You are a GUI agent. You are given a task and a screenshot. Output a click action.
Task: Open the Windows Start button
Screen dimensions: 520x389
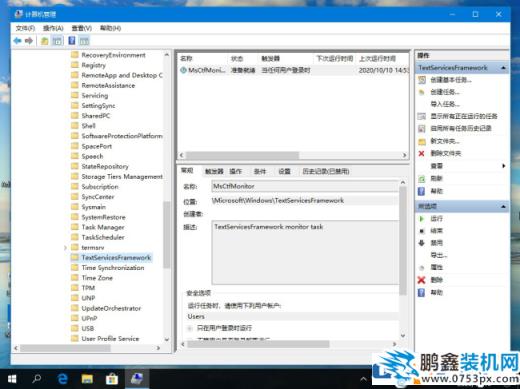click(12, 379)
